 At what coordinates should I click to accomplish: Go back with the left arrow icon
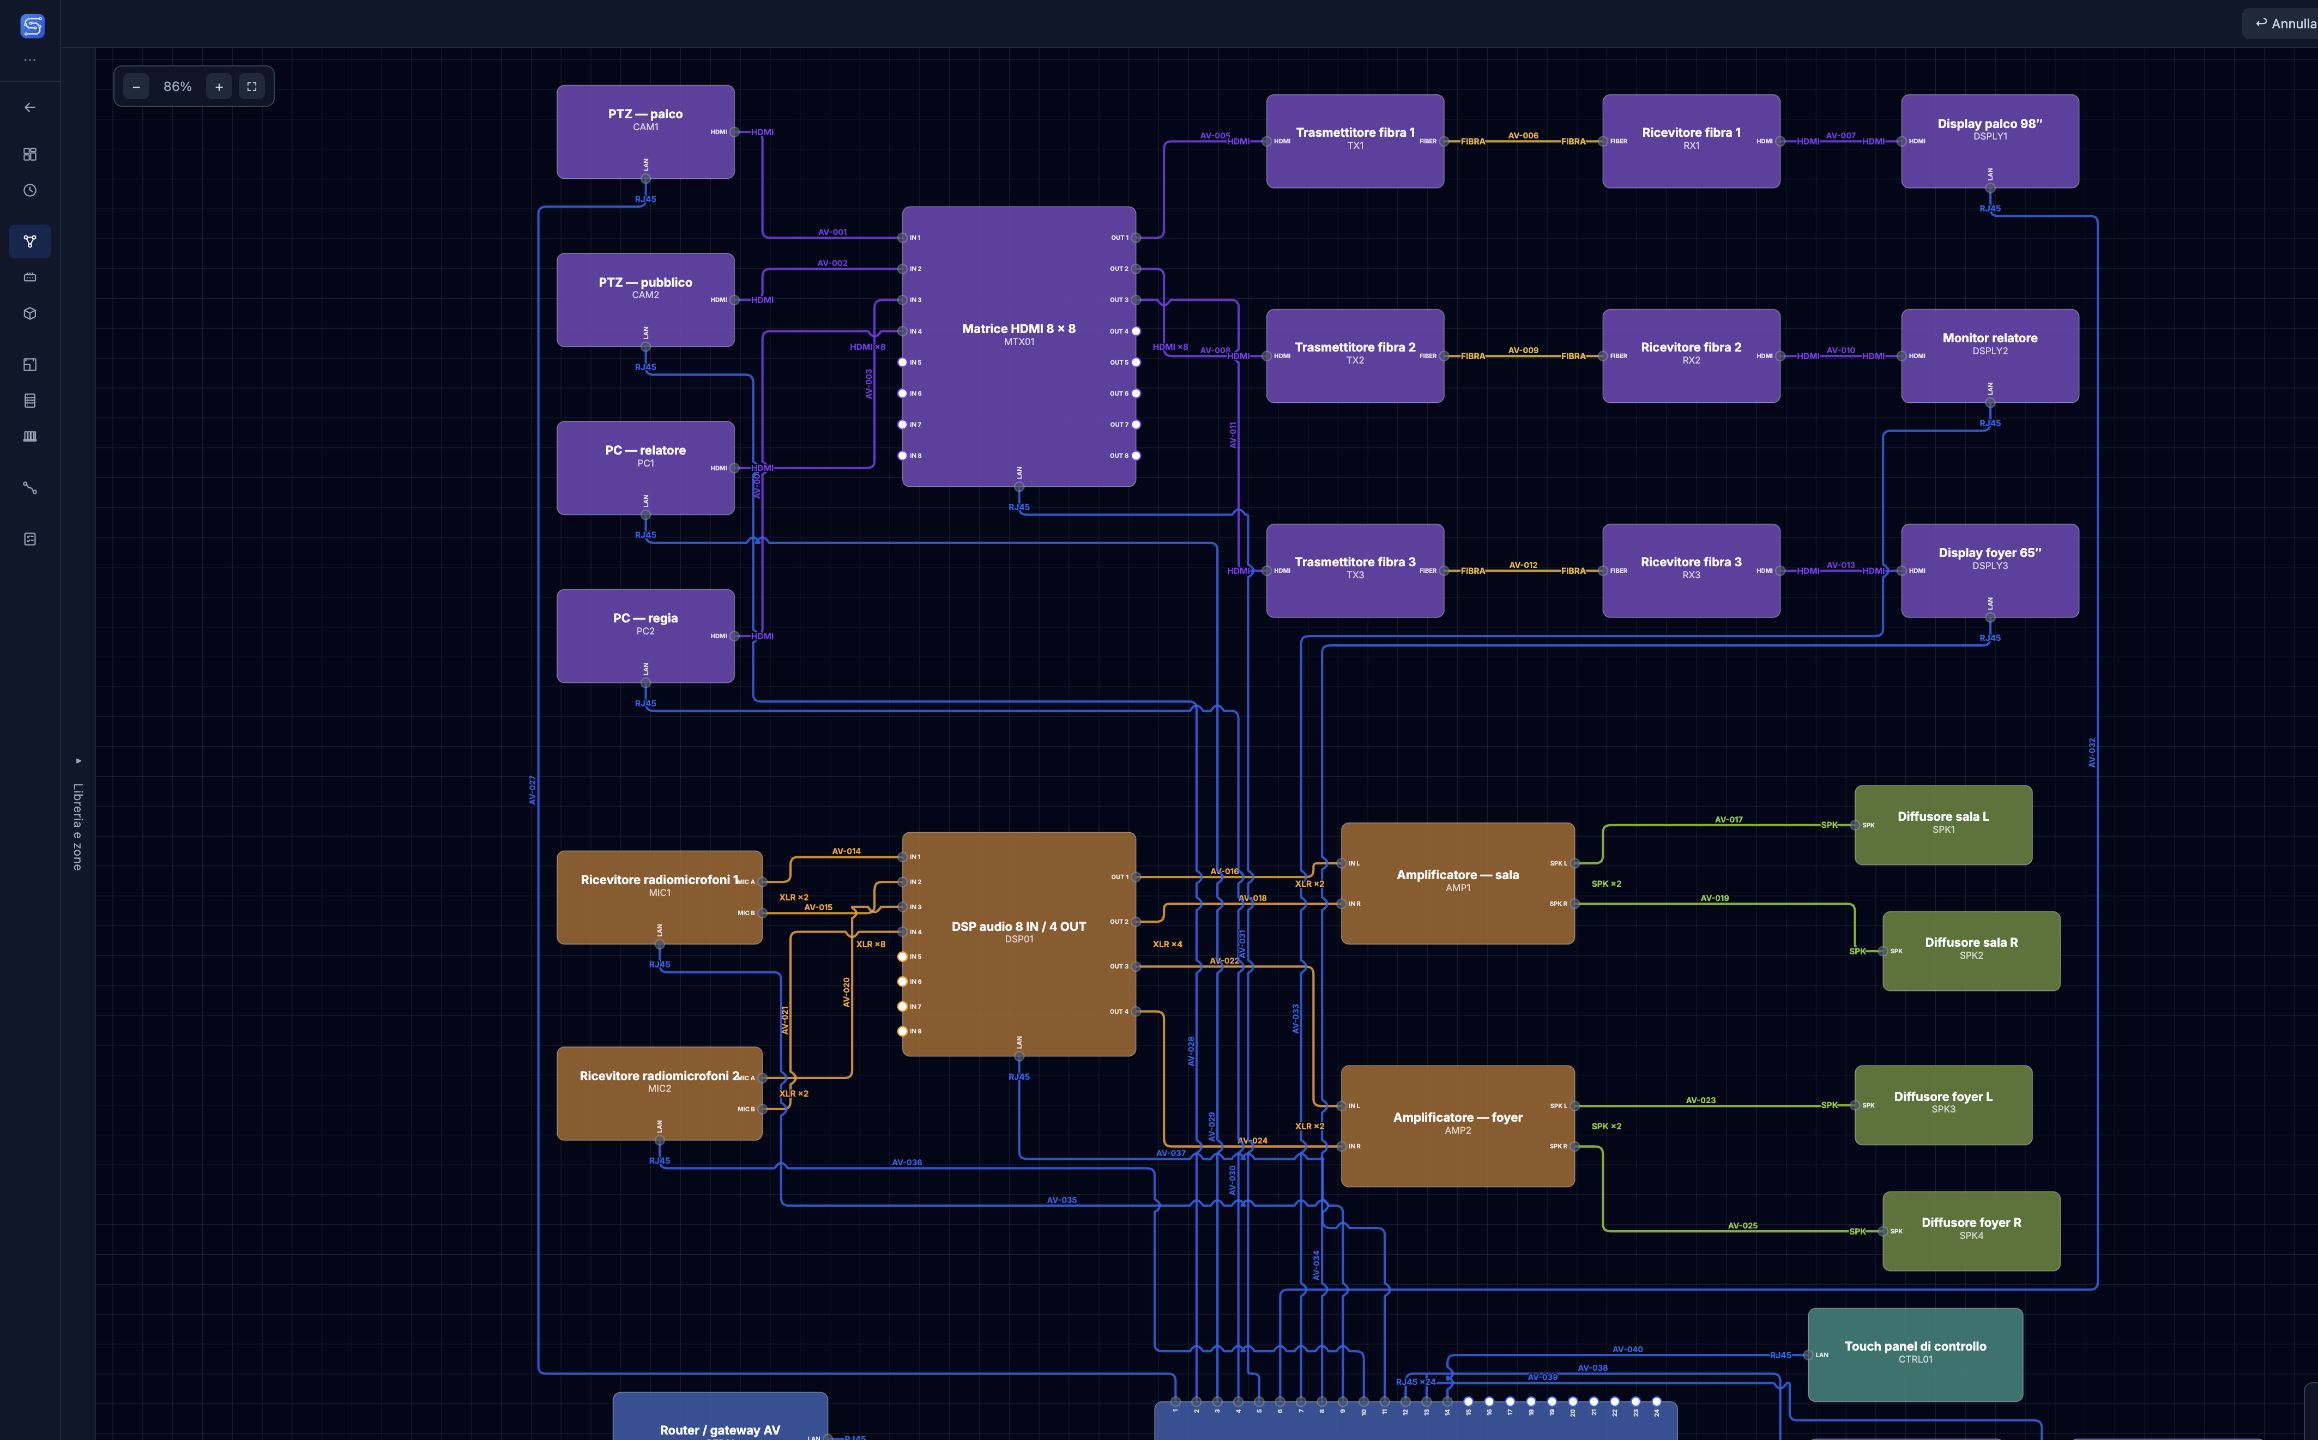tap(30, 107)
